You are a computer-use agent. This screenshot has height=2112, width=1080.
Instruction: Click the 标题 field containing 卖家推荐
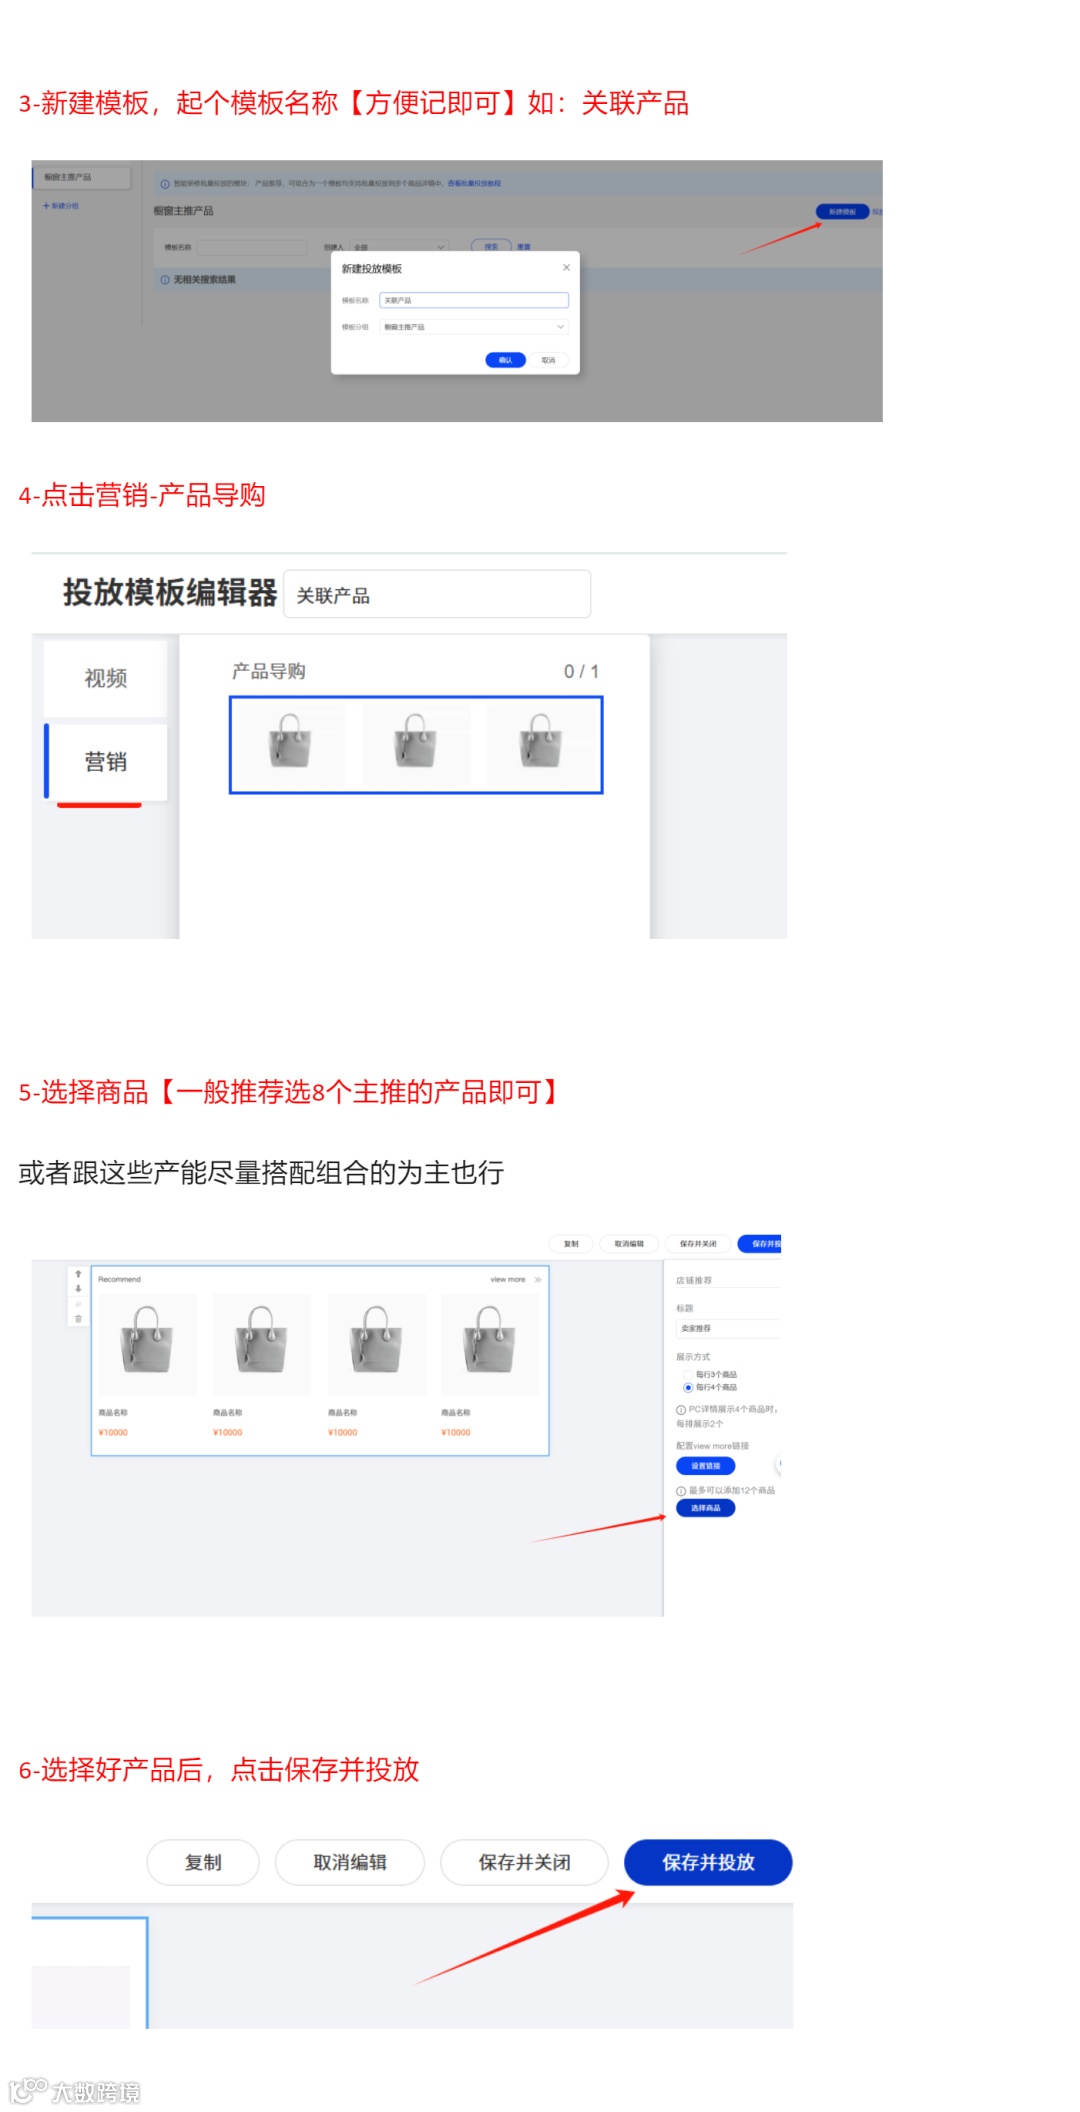click(x=727, y=1329)
